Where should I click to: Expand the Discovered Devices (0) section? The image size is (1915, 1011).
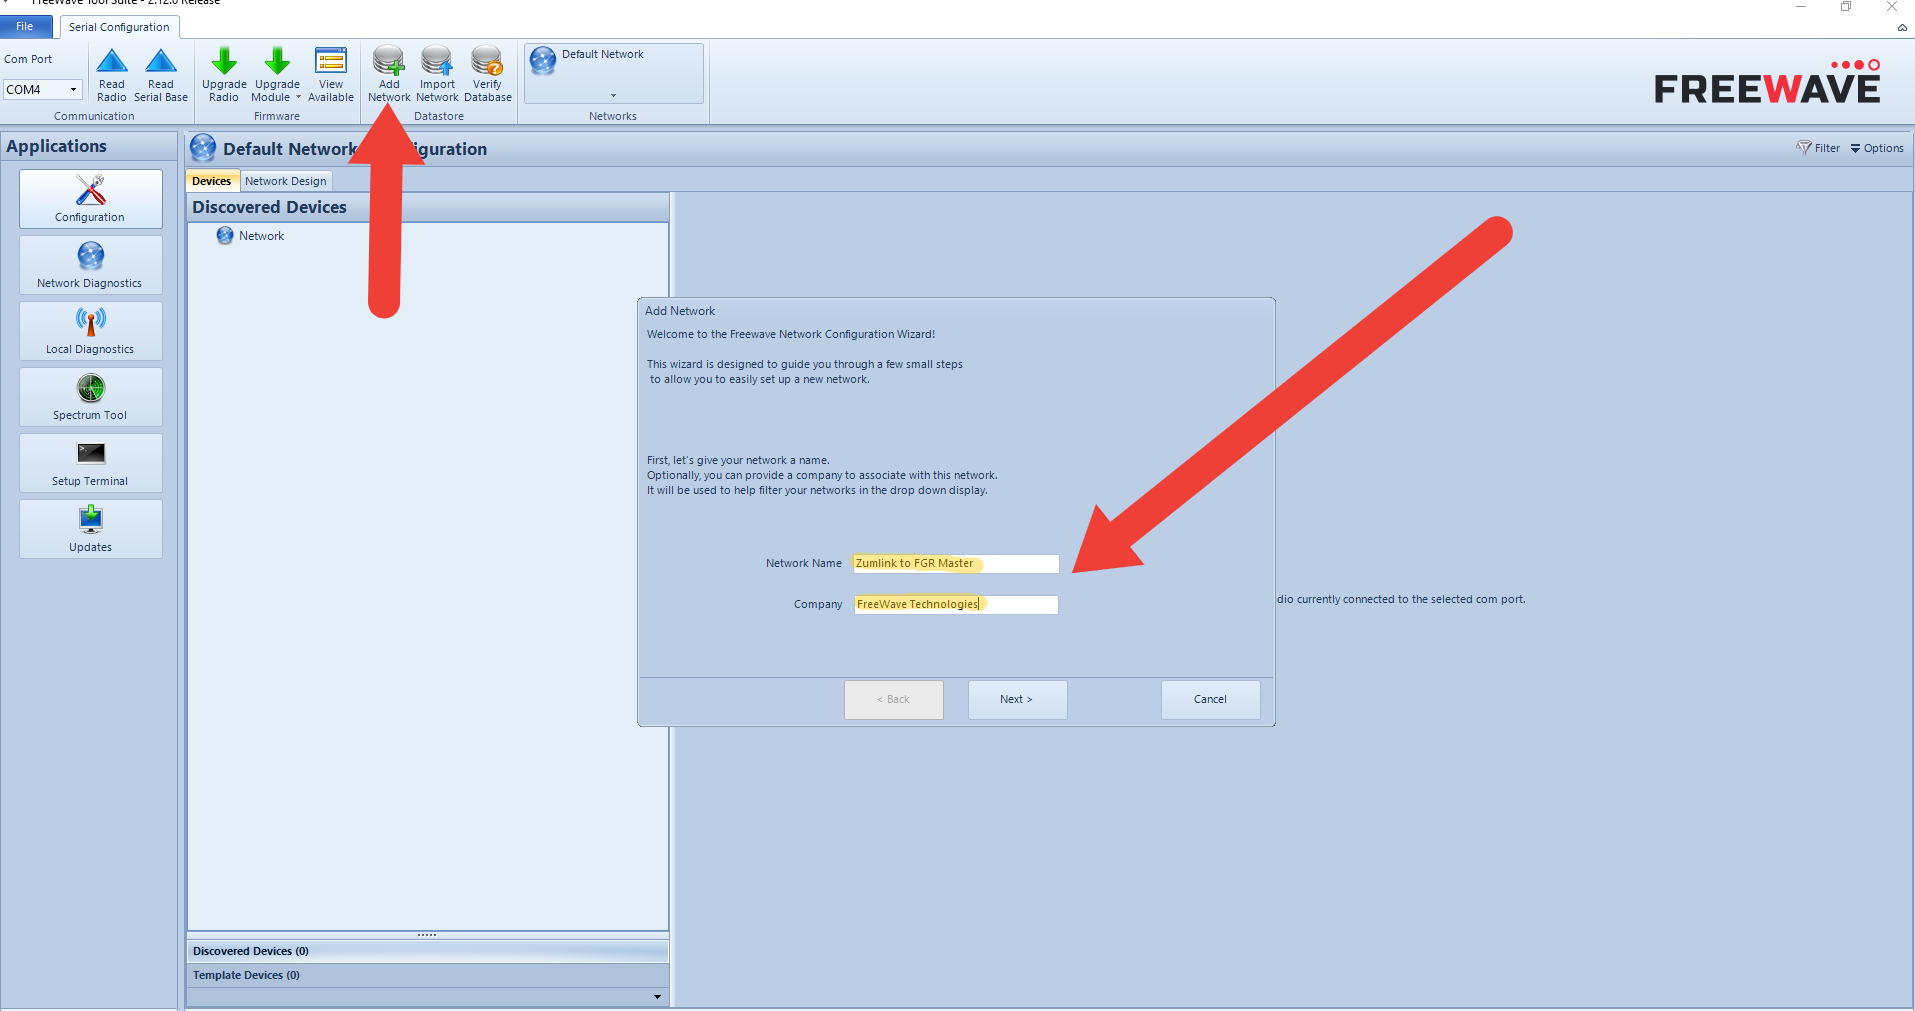tap(427, 951)
